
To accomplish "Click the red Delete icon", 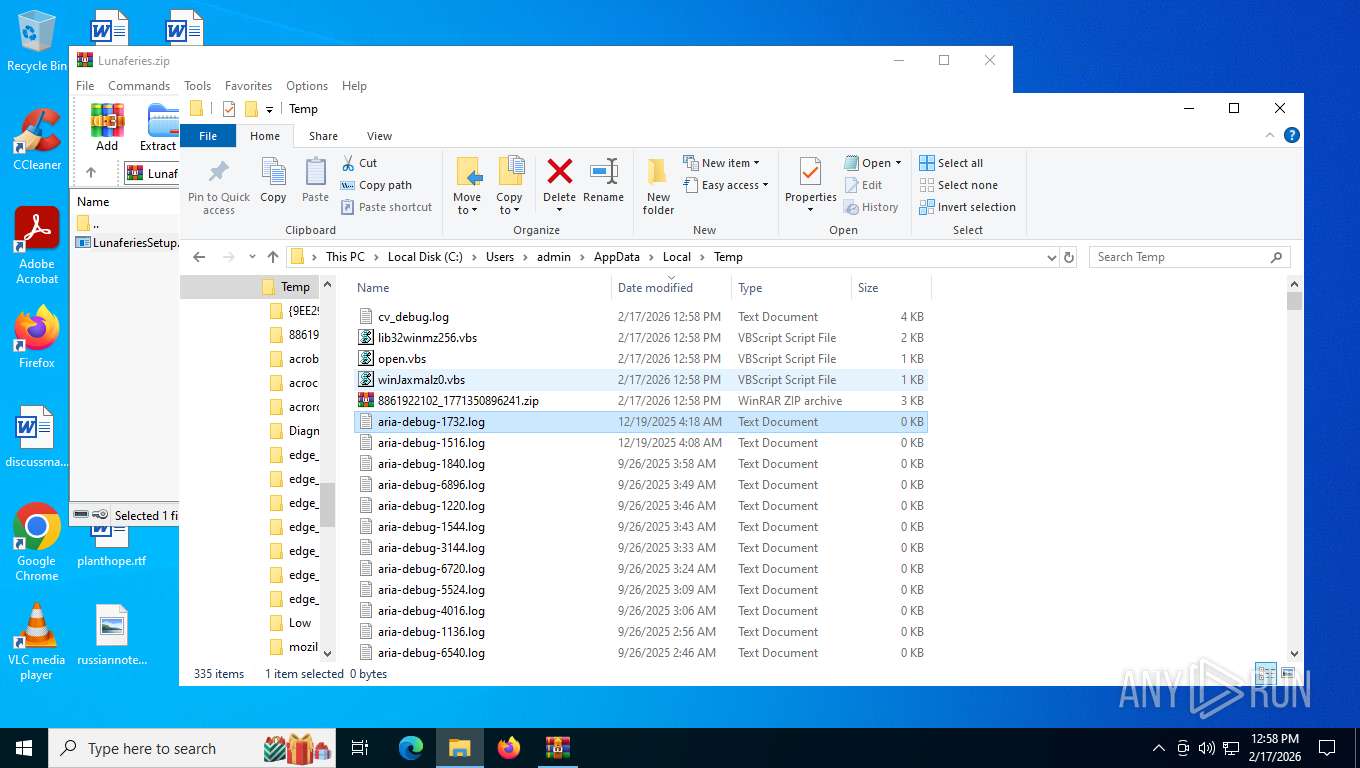I will (559, 171).
